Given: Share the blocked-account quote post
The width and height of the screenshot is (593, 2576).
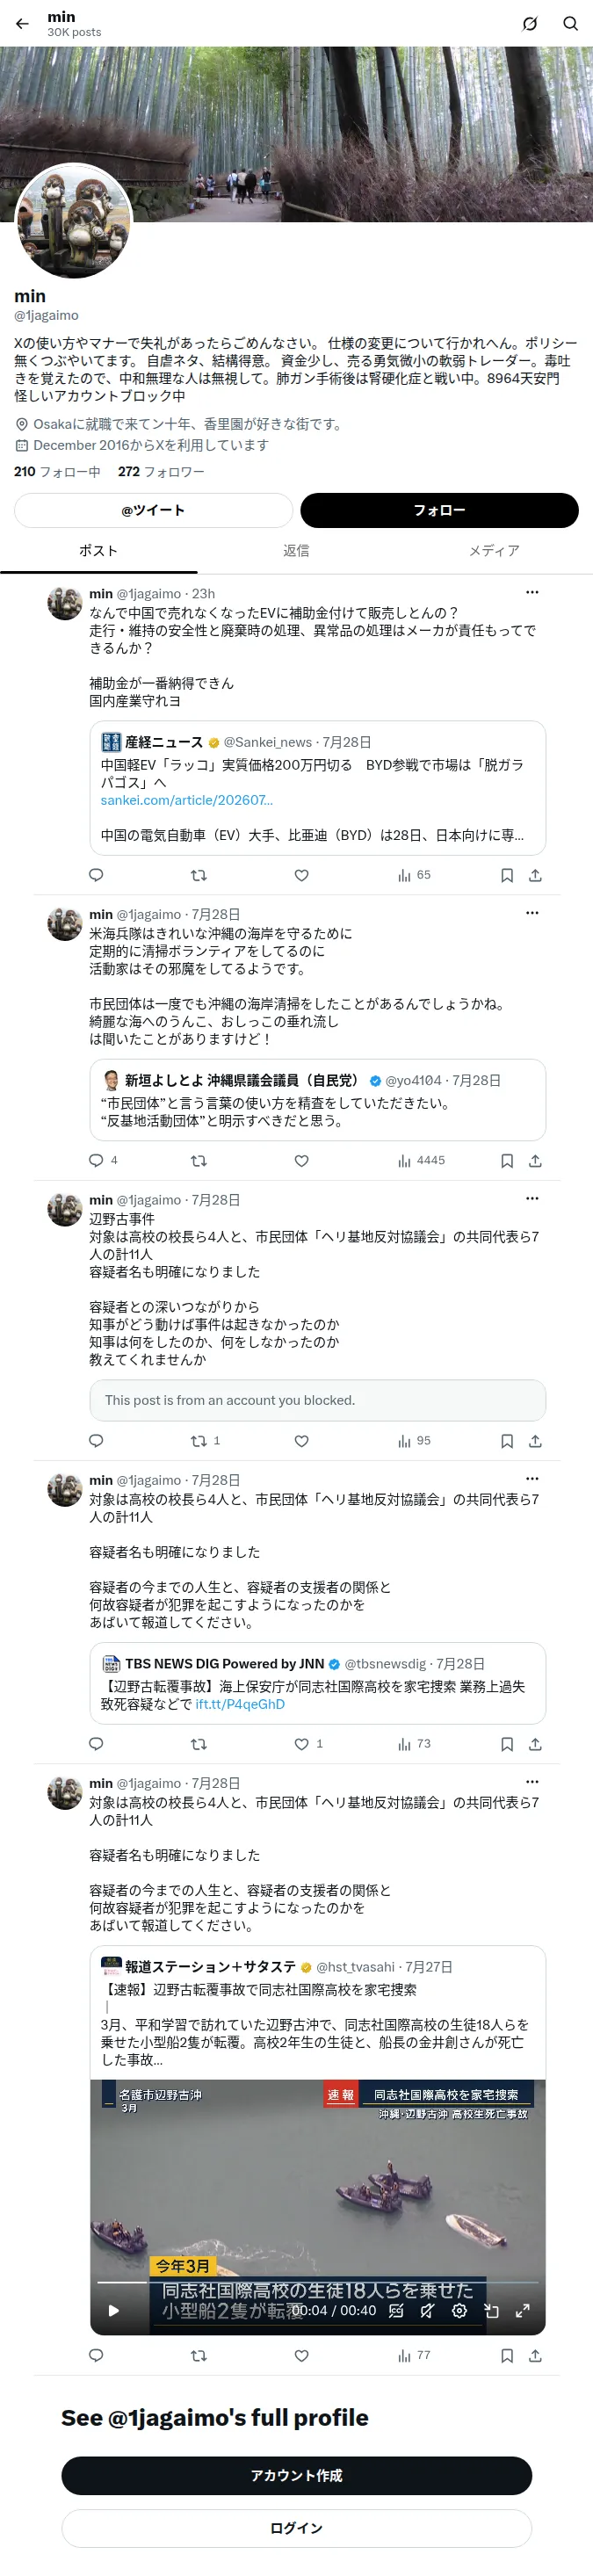Looking at the screenshot, I should coord(535,1441).
